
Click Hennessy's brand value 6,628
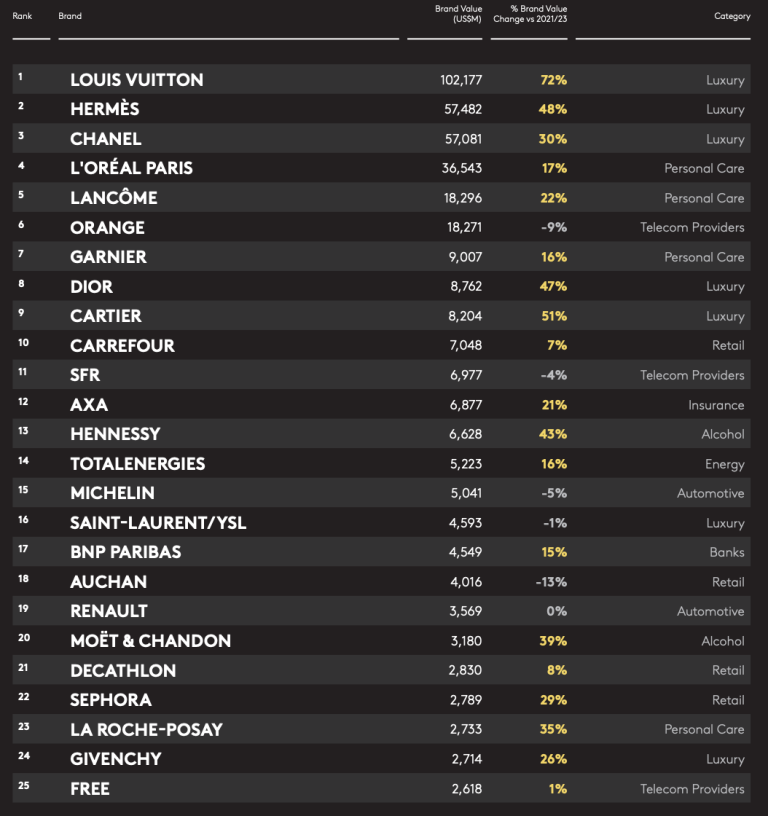(466, 434)
